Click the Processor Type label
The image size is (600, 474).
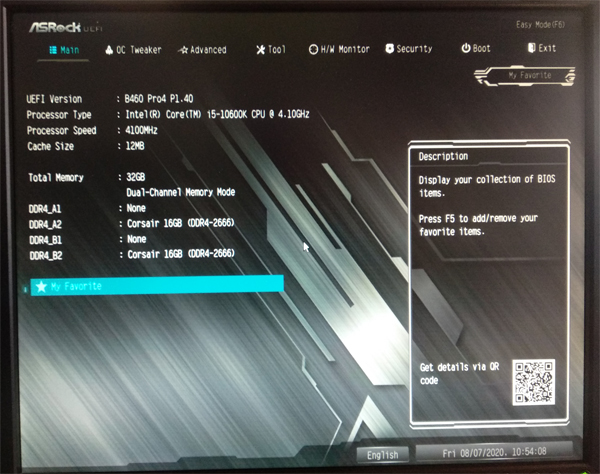[x=59, y=115]
